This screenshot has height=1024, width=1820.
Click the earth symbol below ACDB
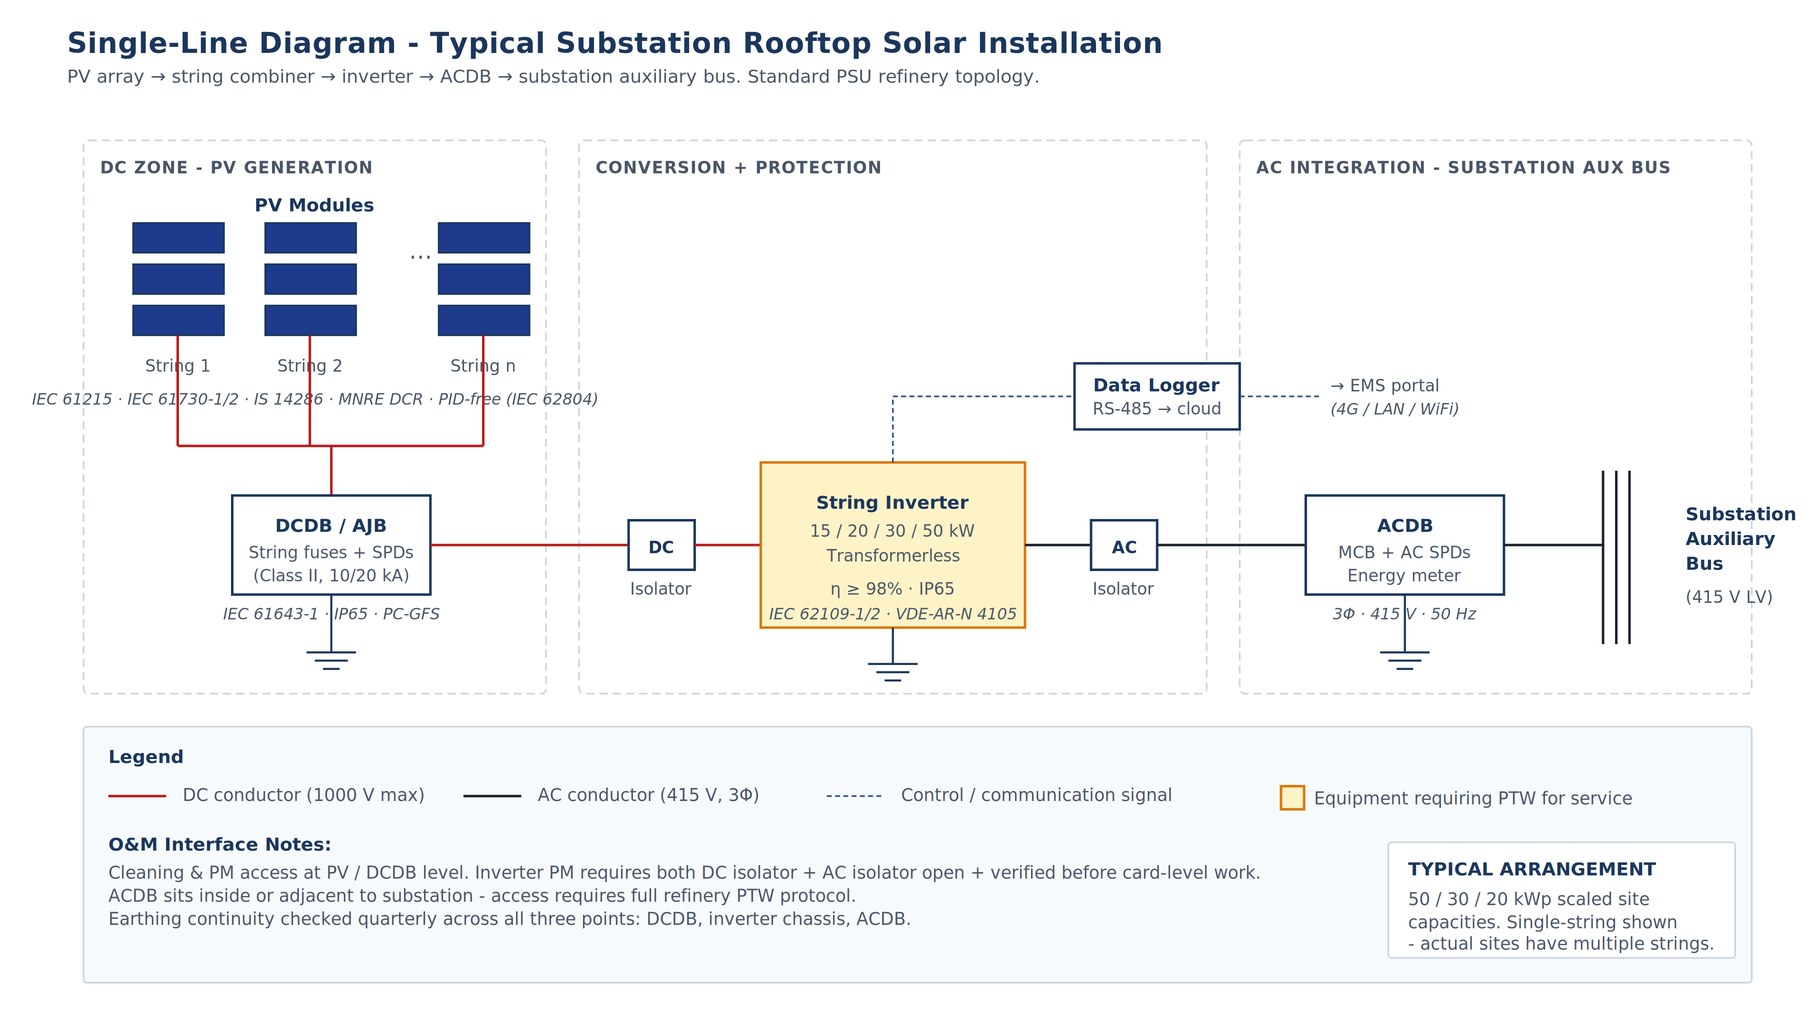(1404, 660)
